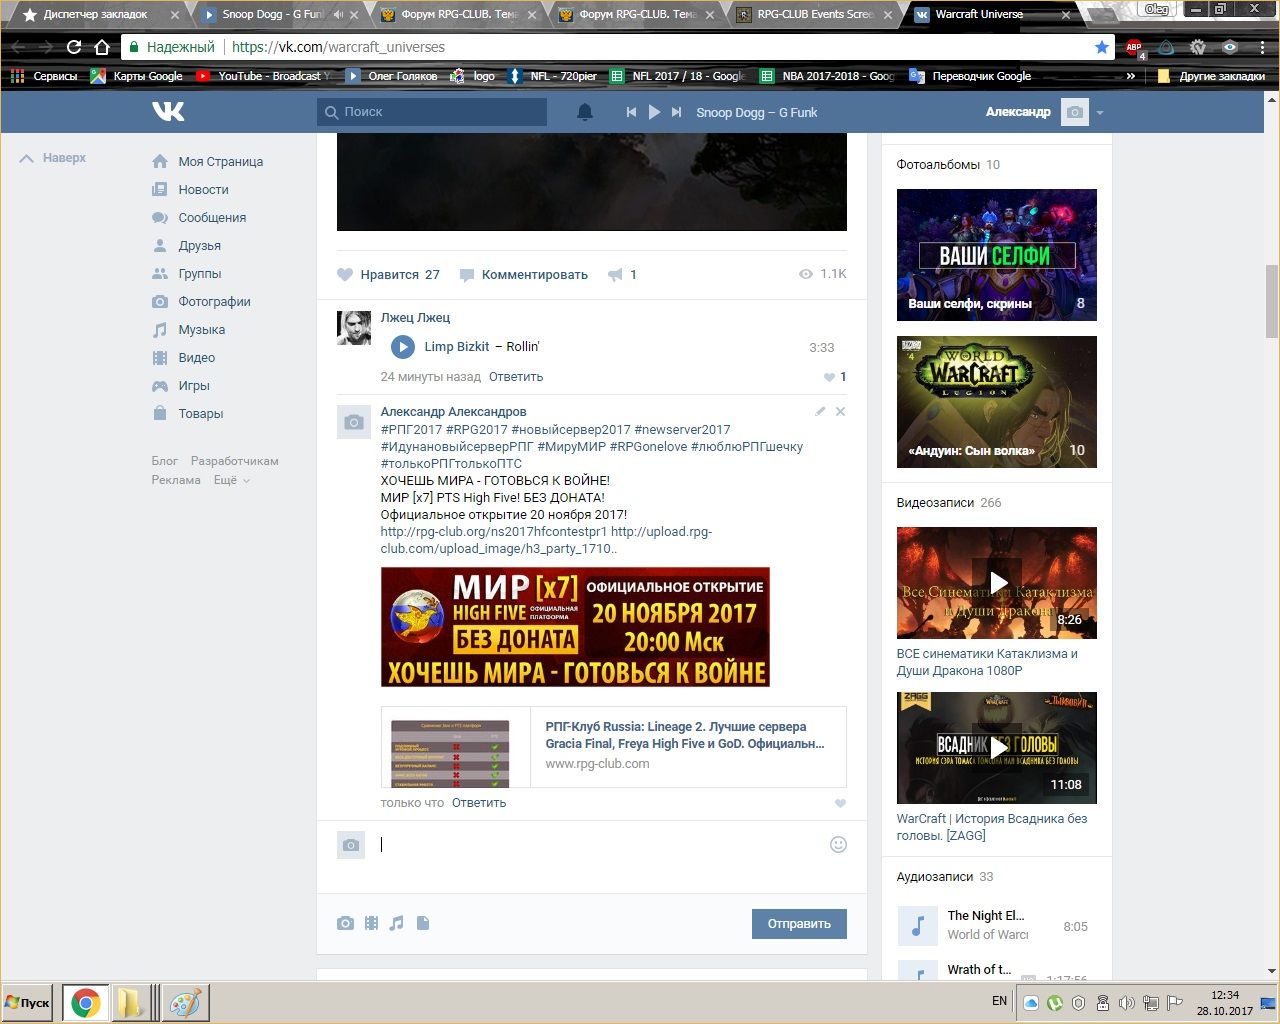Open Группы in the sidebar

[187, 273]
